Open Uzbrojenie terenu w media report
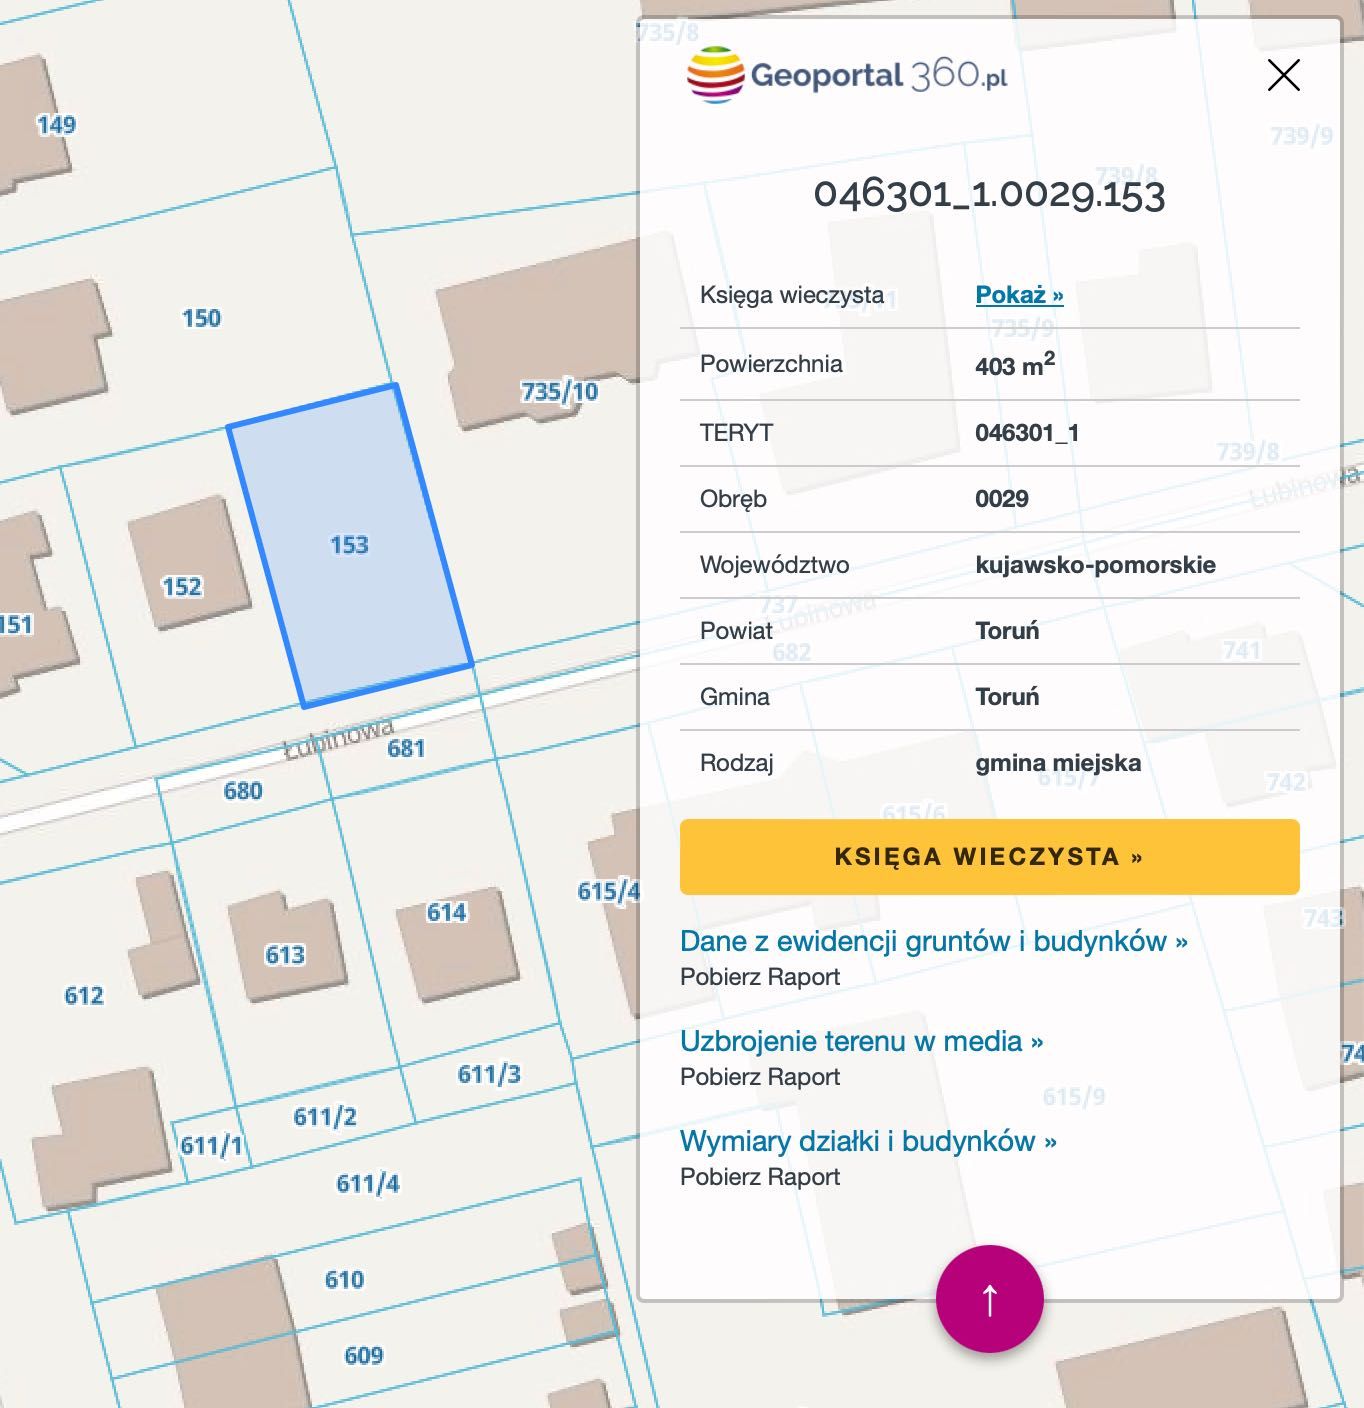 pyautogui.click(x=861, y=1041)
